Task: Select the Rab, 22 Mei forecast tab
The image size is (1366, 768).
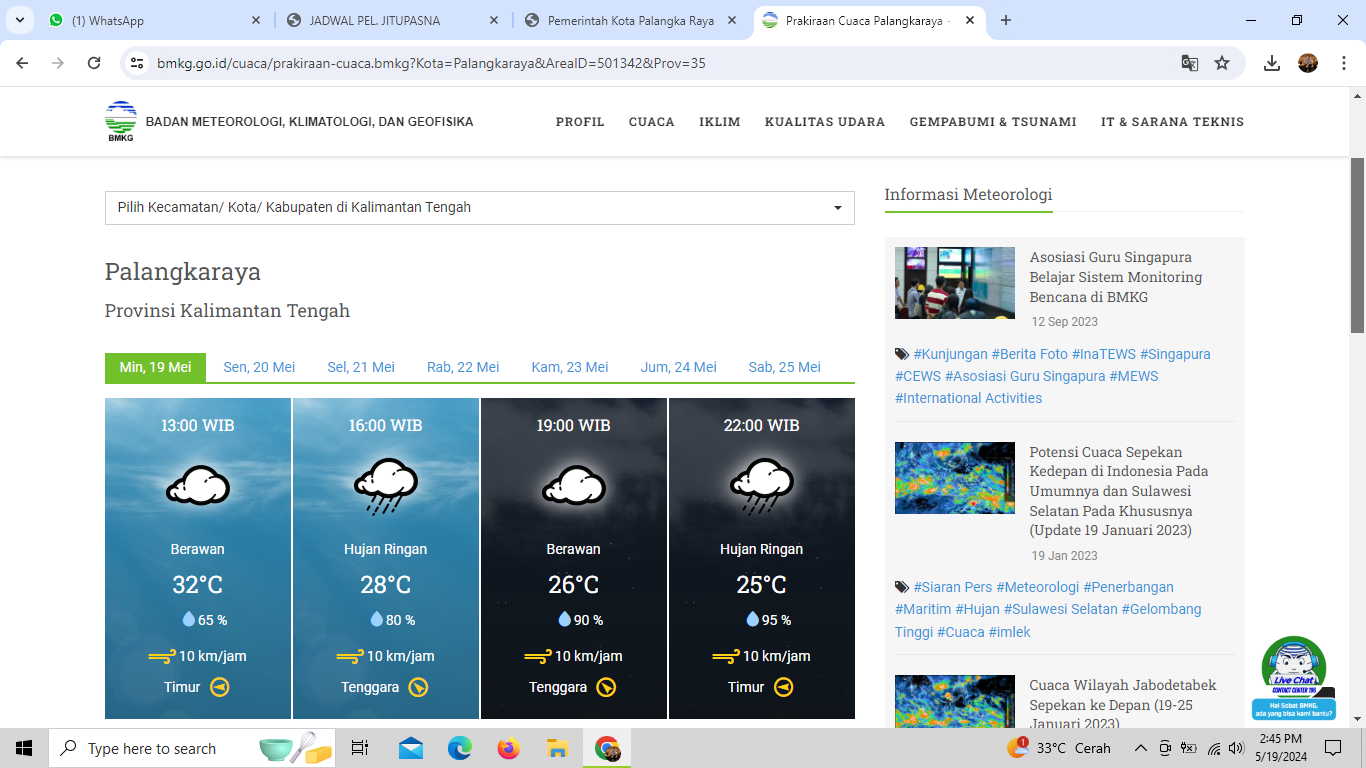Action: tap(463, 367)
